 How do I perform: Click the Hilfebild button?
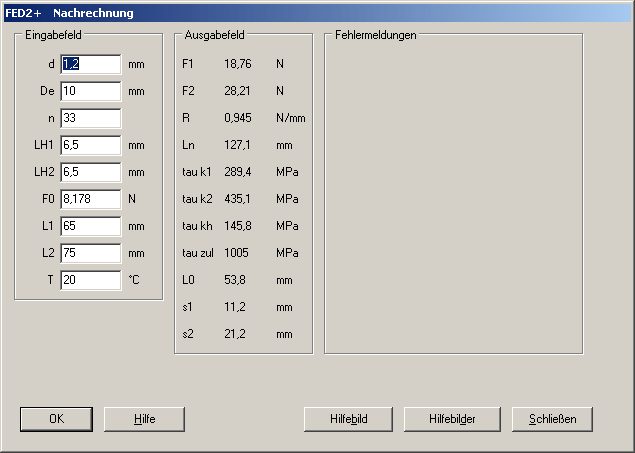(x=348, y=419)
